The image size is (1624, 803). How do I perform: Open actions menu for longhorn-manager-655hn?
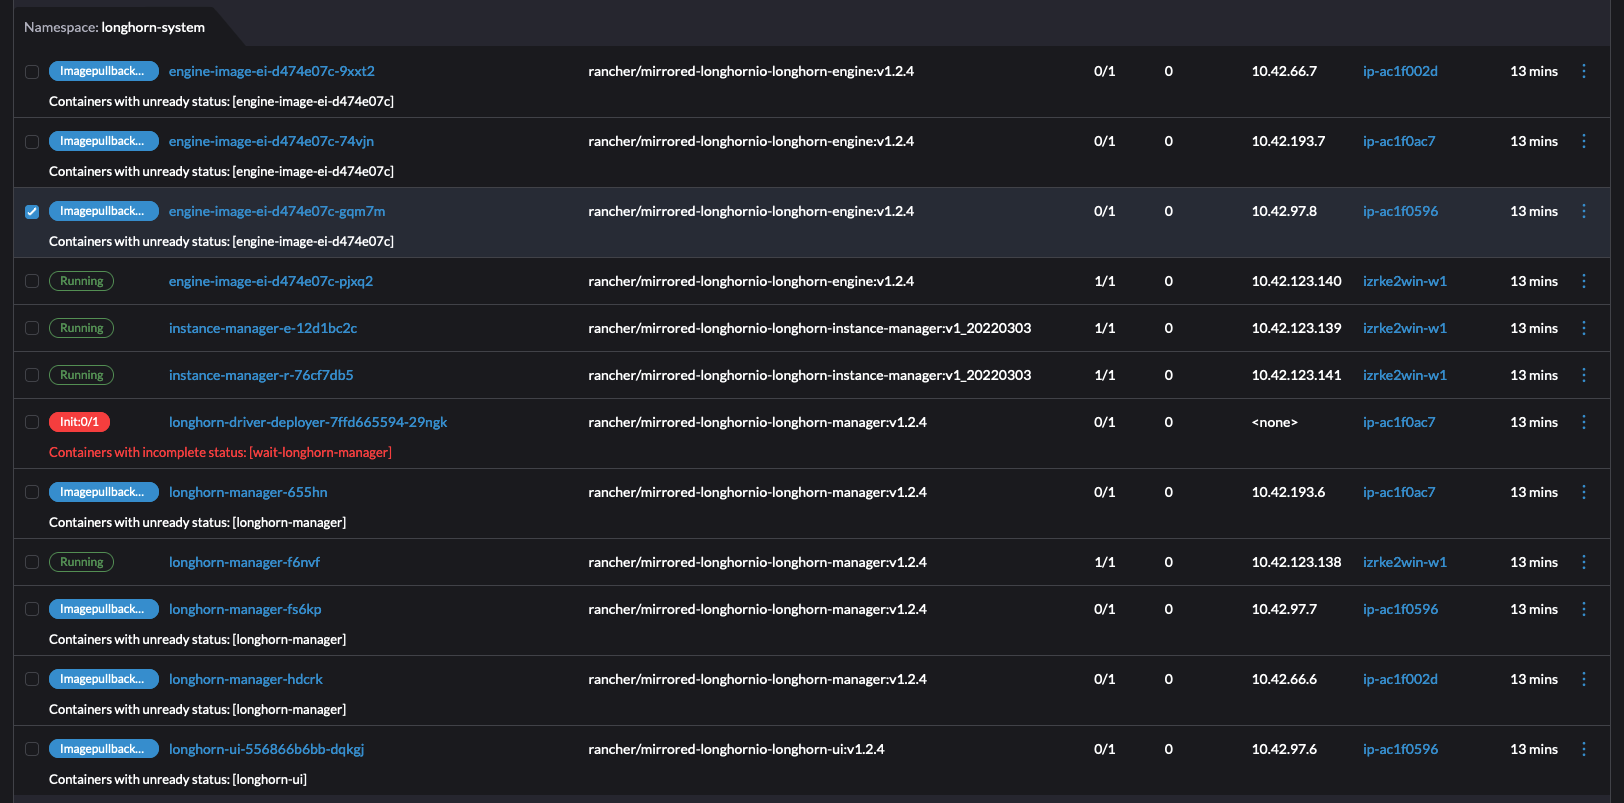pos(1584,492)
